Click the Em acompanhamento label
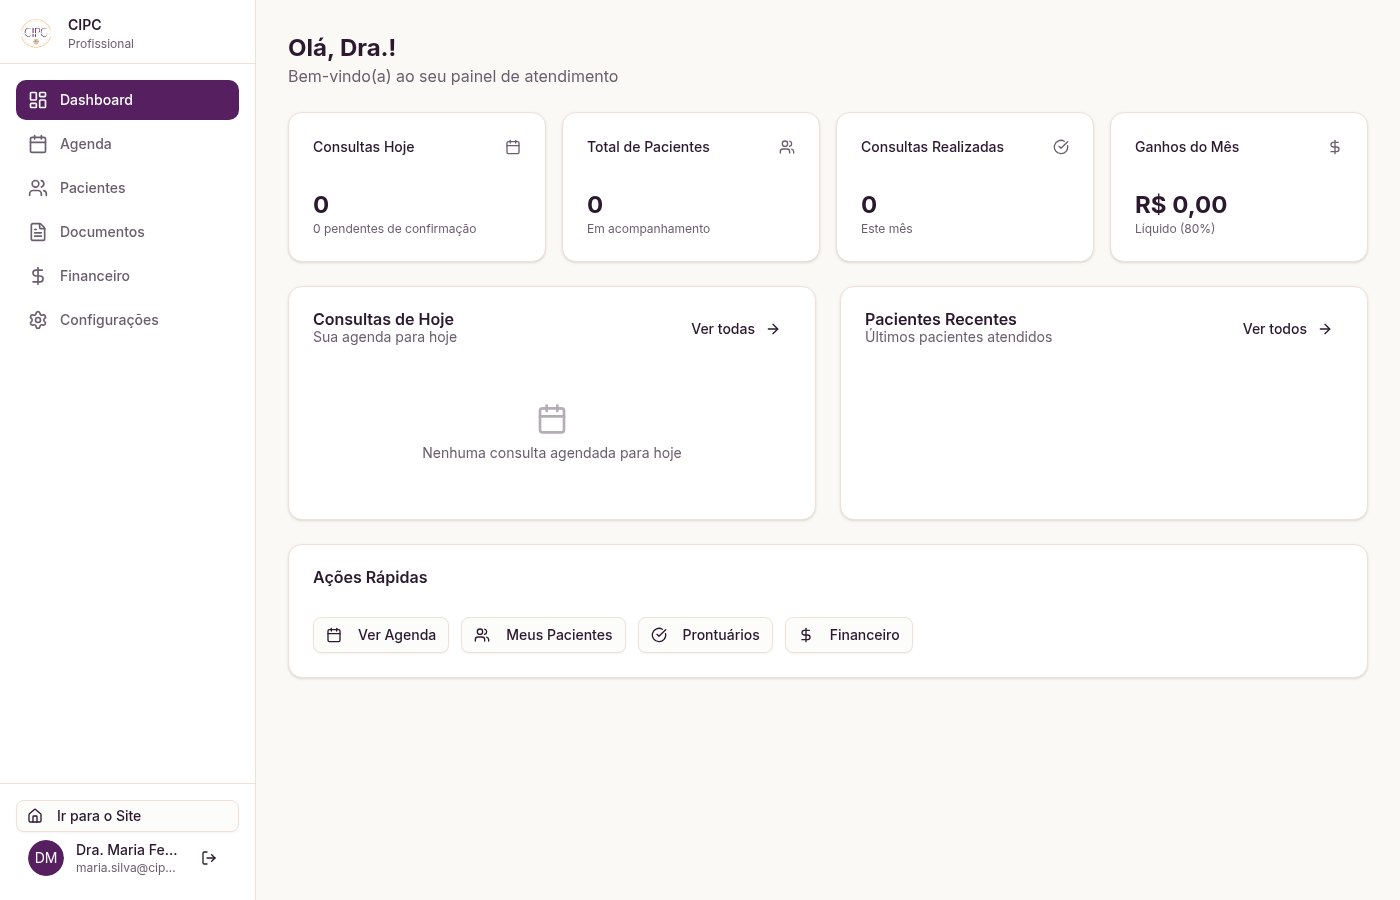1400x900 pixels. click(648, 229)
